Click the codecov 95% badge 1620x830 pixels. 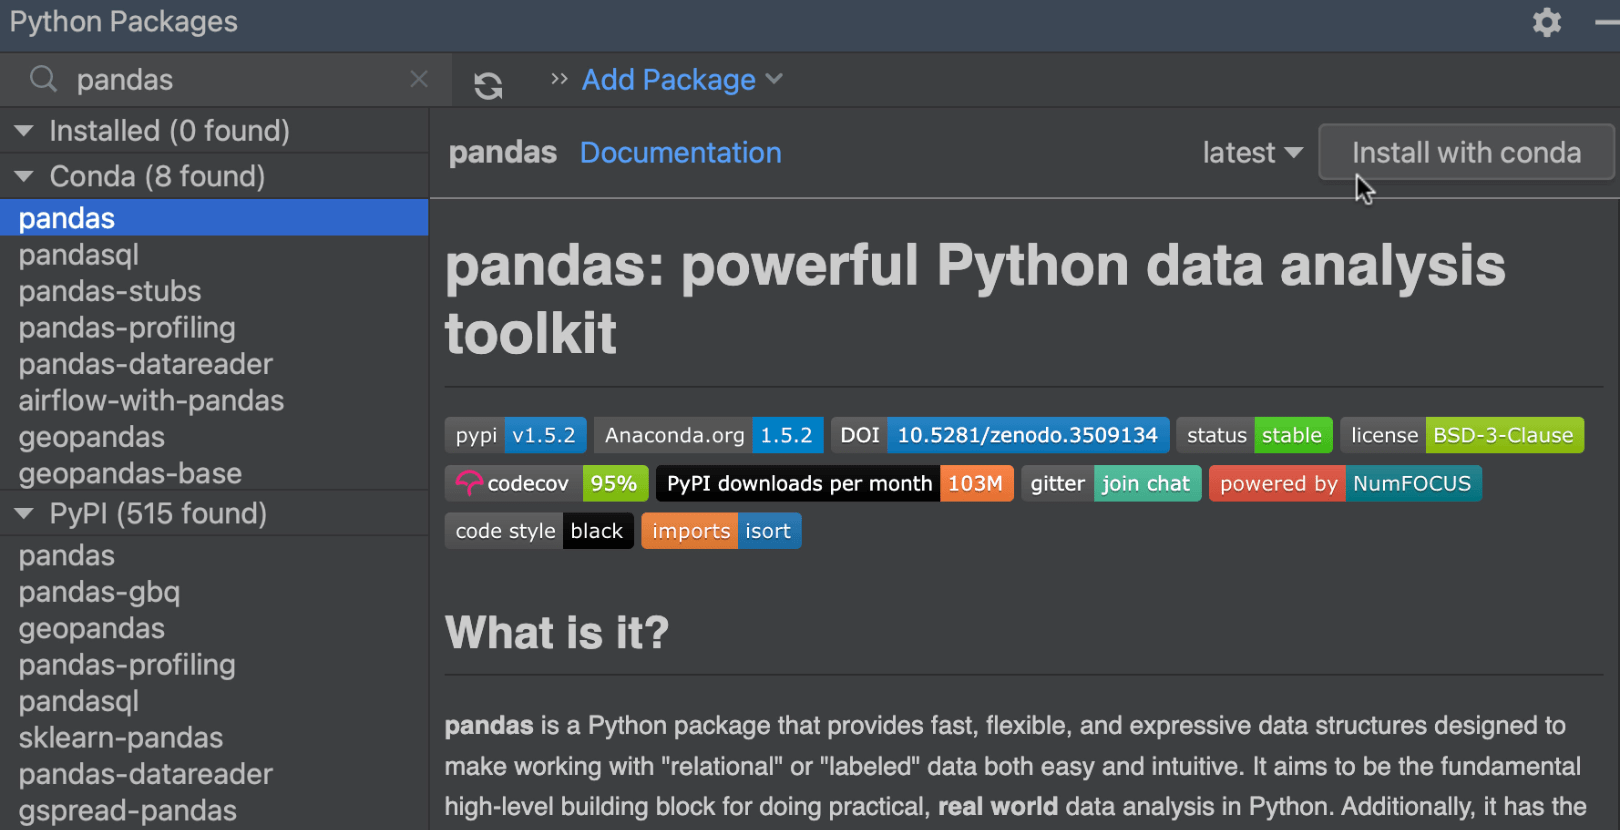pos(546,484)
